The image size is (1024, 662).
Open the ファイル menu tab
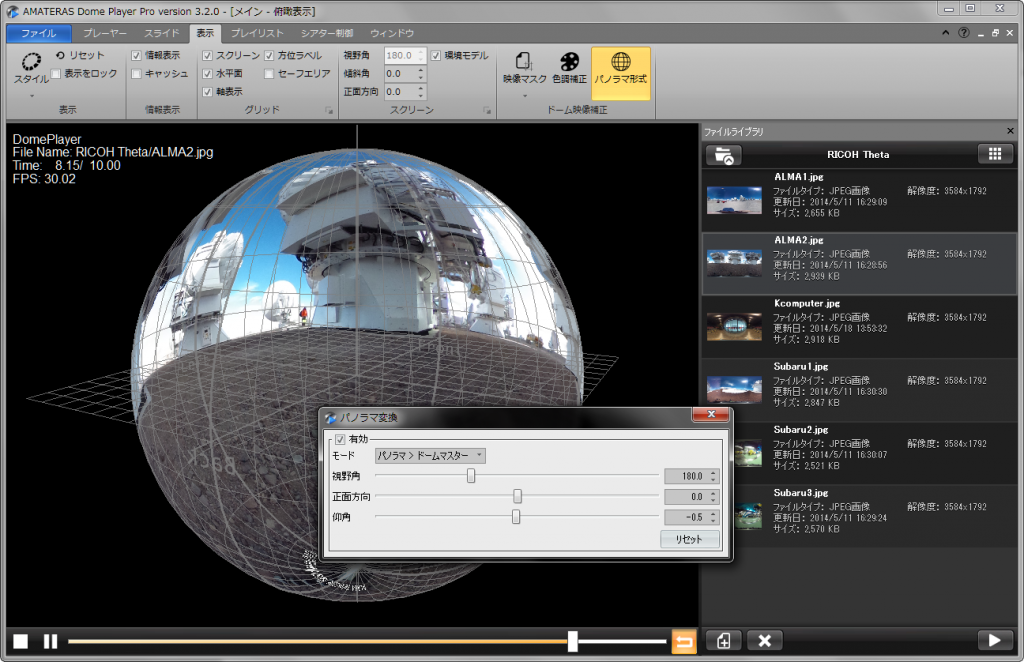pos(38,33)
